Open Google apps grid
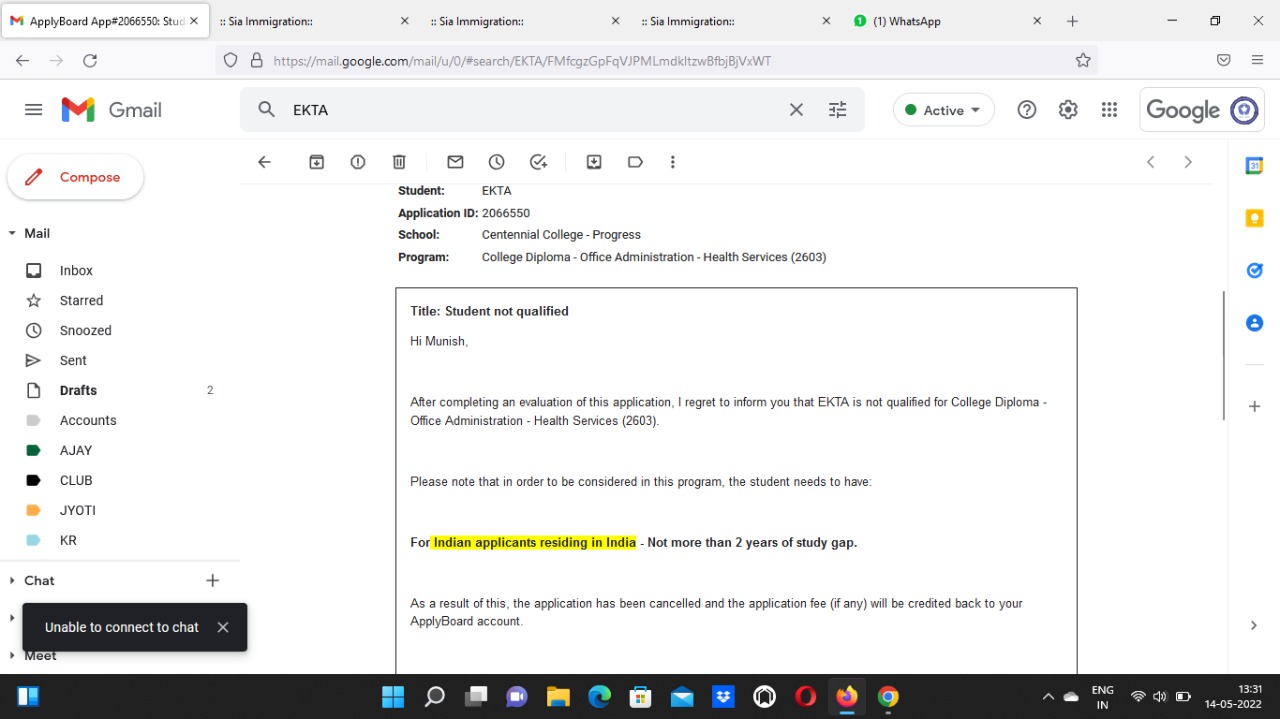 tap(1109, 110)
